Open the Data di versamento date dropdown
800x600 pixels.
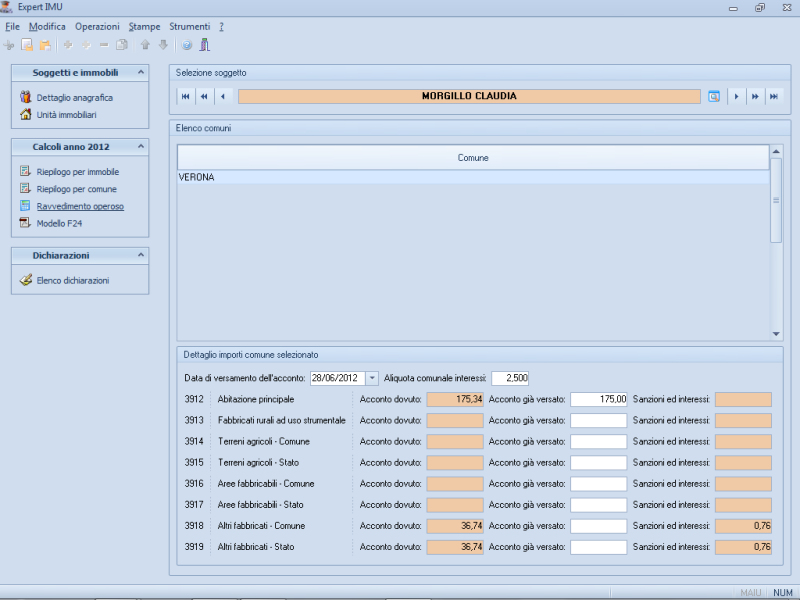point(373,378)
